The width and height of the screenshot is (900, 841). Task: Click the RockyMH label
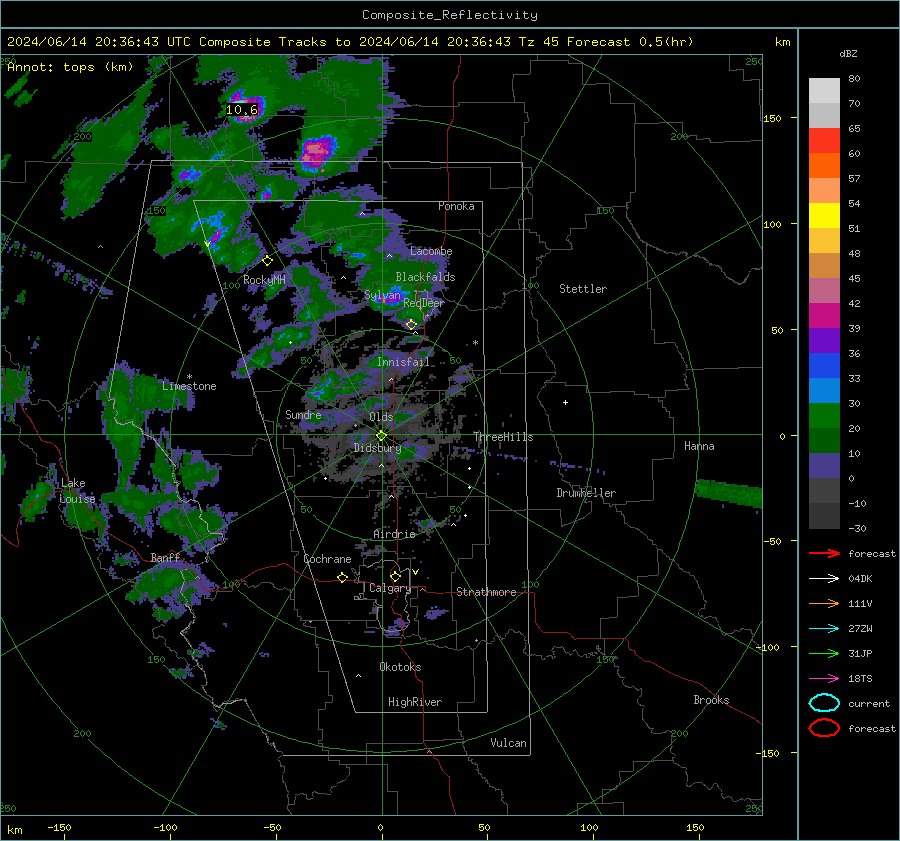coord(264,280)
